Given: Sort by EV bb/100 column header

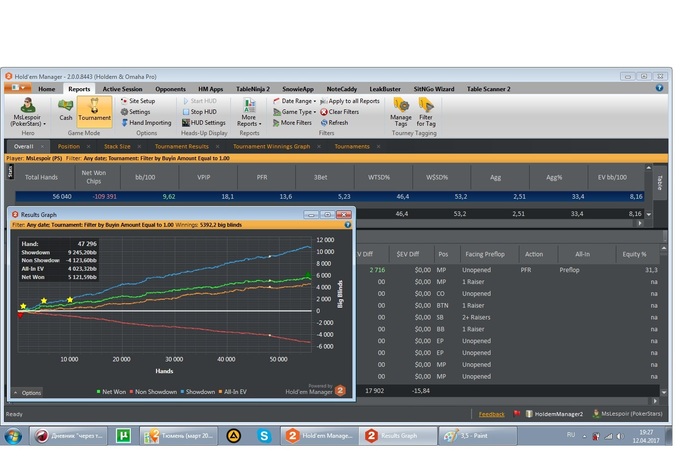Looking at the screenshot, I should (612, 177).
